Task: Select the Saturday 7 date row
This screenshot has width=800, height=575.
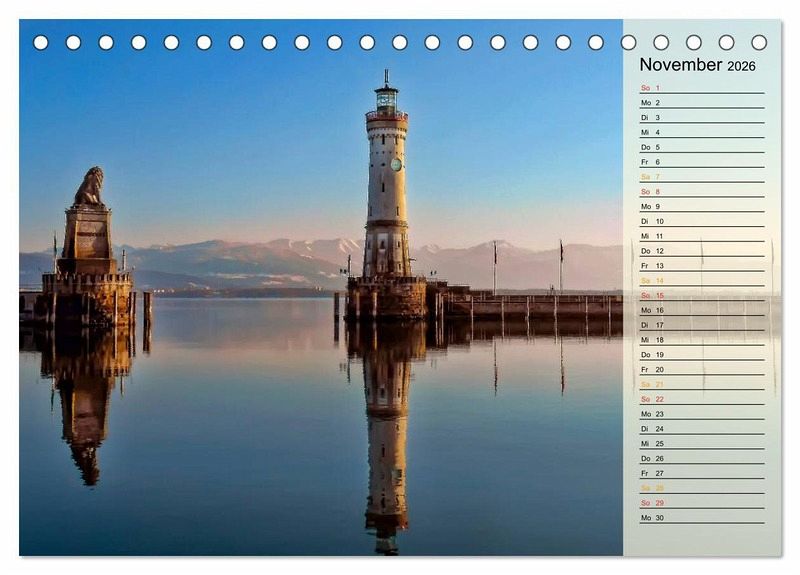Action: [701, 177]
